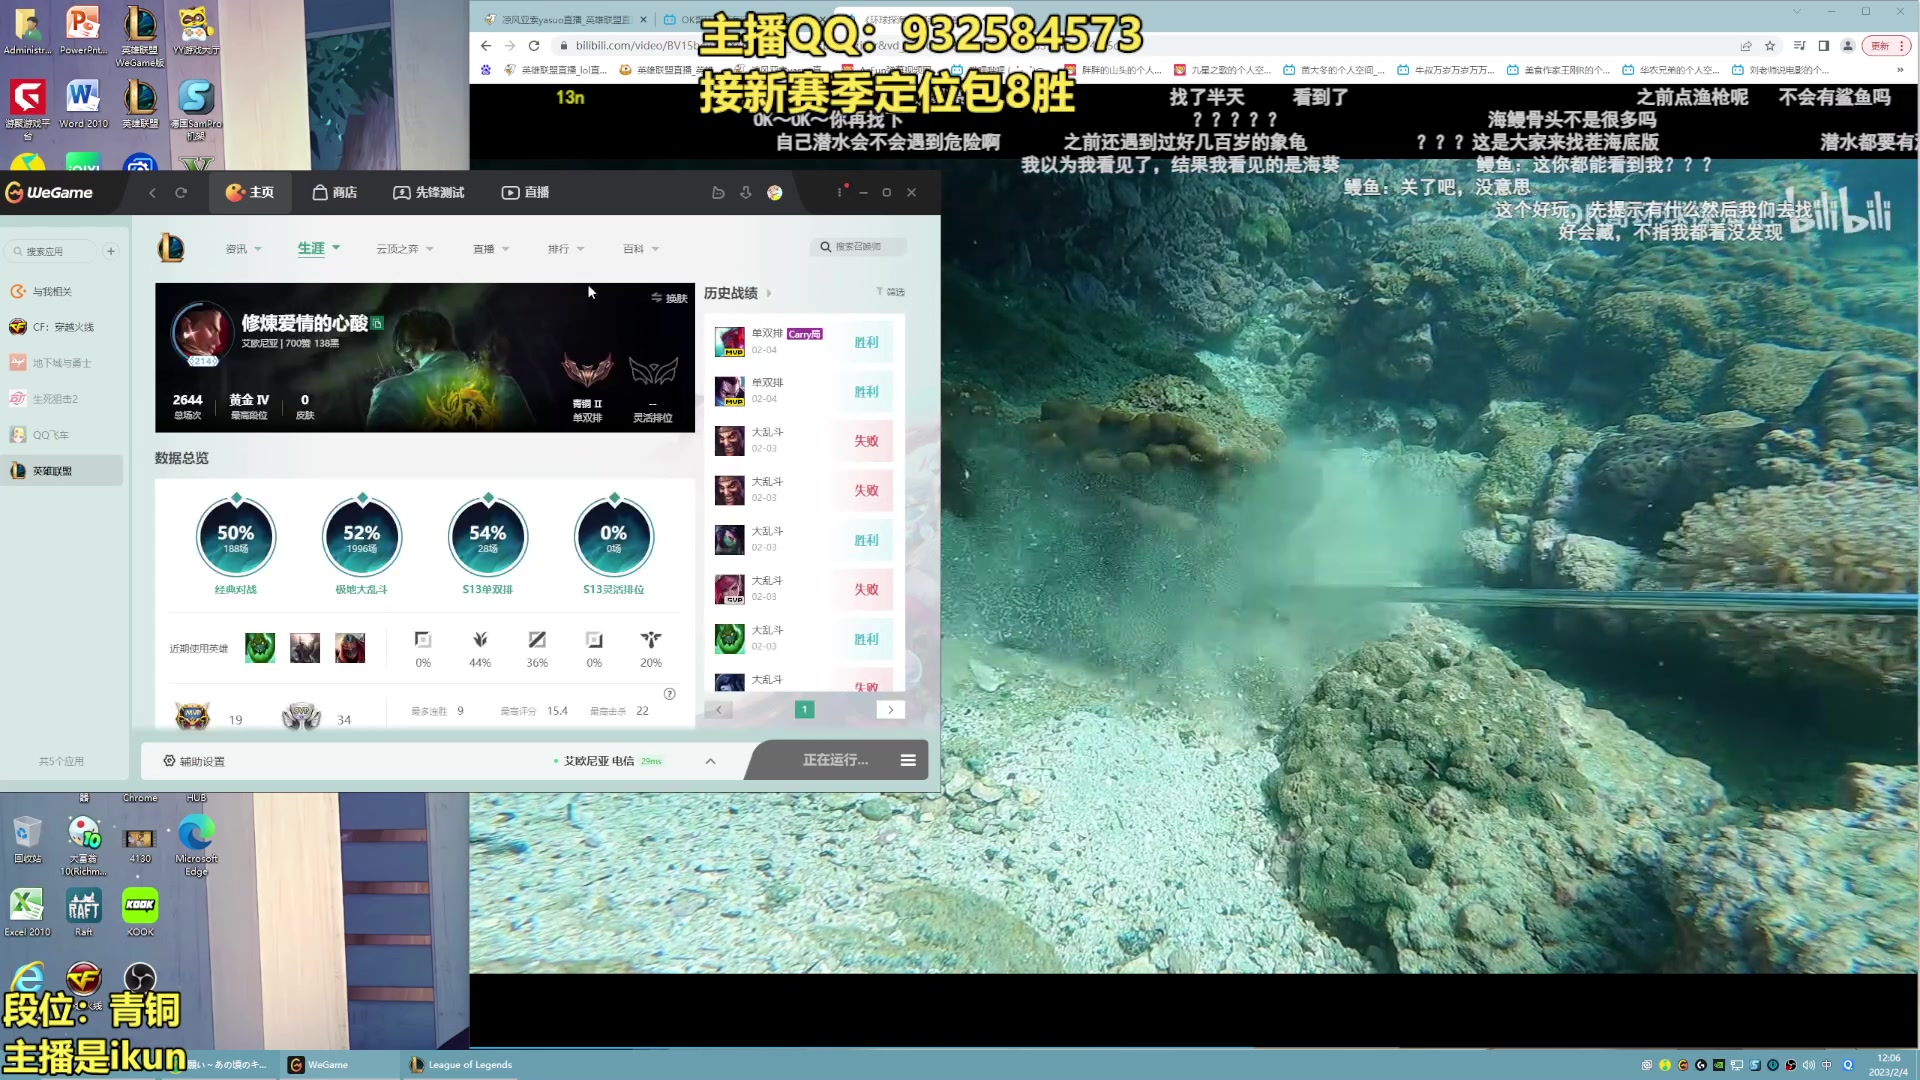Screen dimensions: 1920x1080
Task: Open the 正在运行 hamburger menu
Action: pyautogui.click(x=908, y=760)
